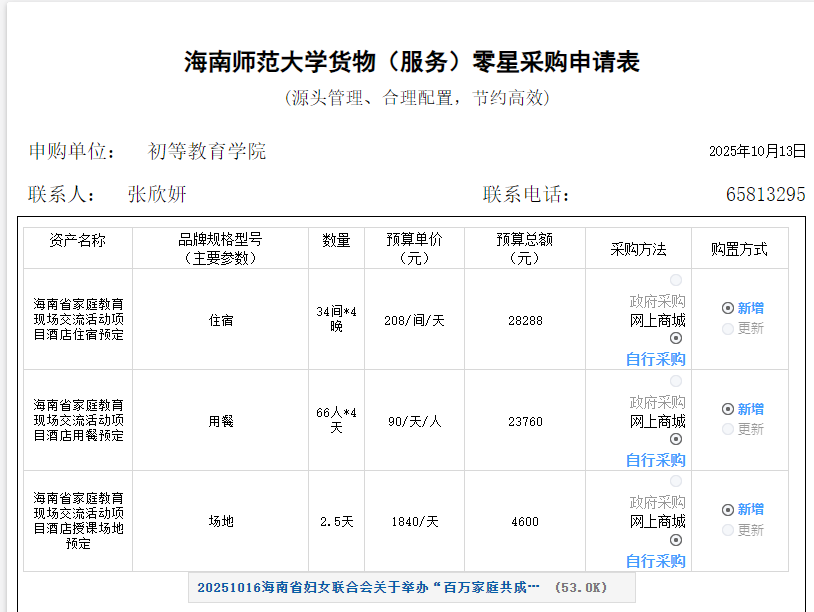This screenshot has width=814, height=612.
Task: Open the 20251016海南省妇女联合会 attachment link
Action: pyautogui.click(x=368, y=587)
